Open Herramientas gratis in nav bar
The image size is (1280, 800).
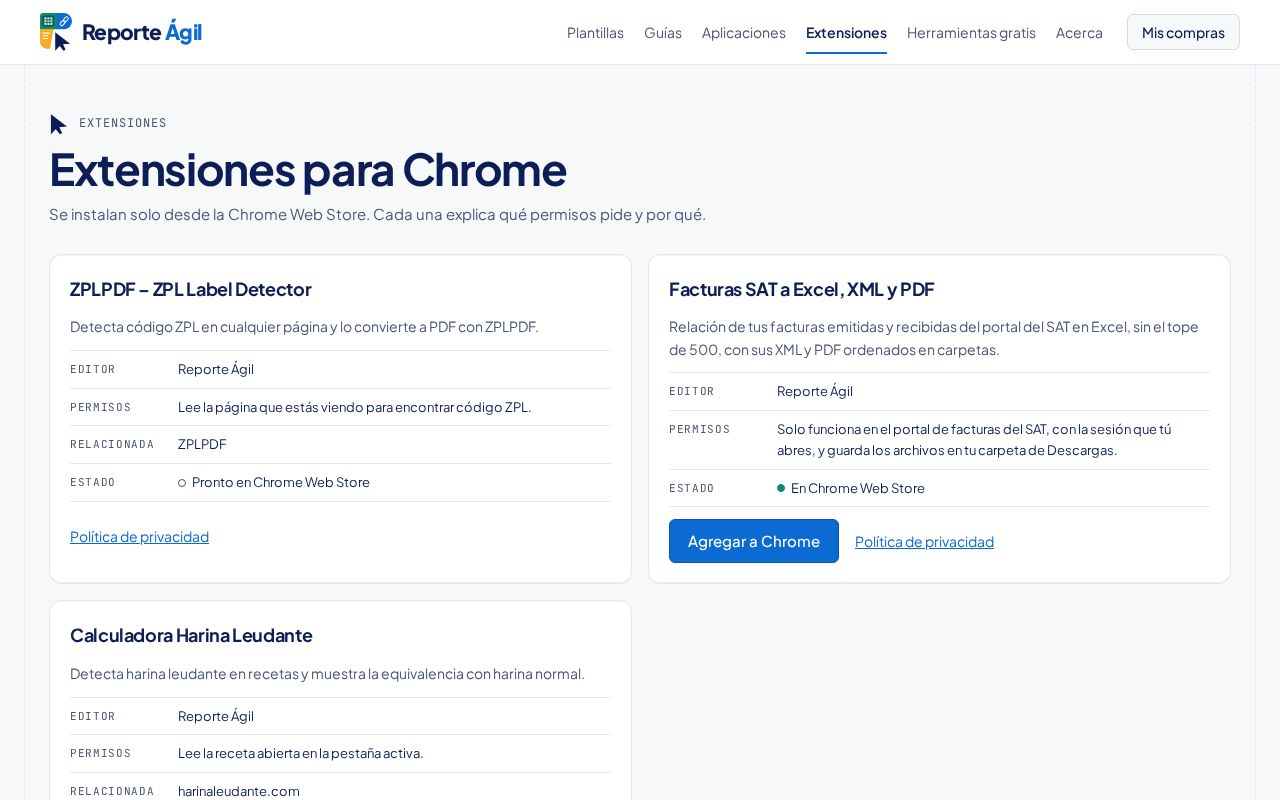coord(971,32)
